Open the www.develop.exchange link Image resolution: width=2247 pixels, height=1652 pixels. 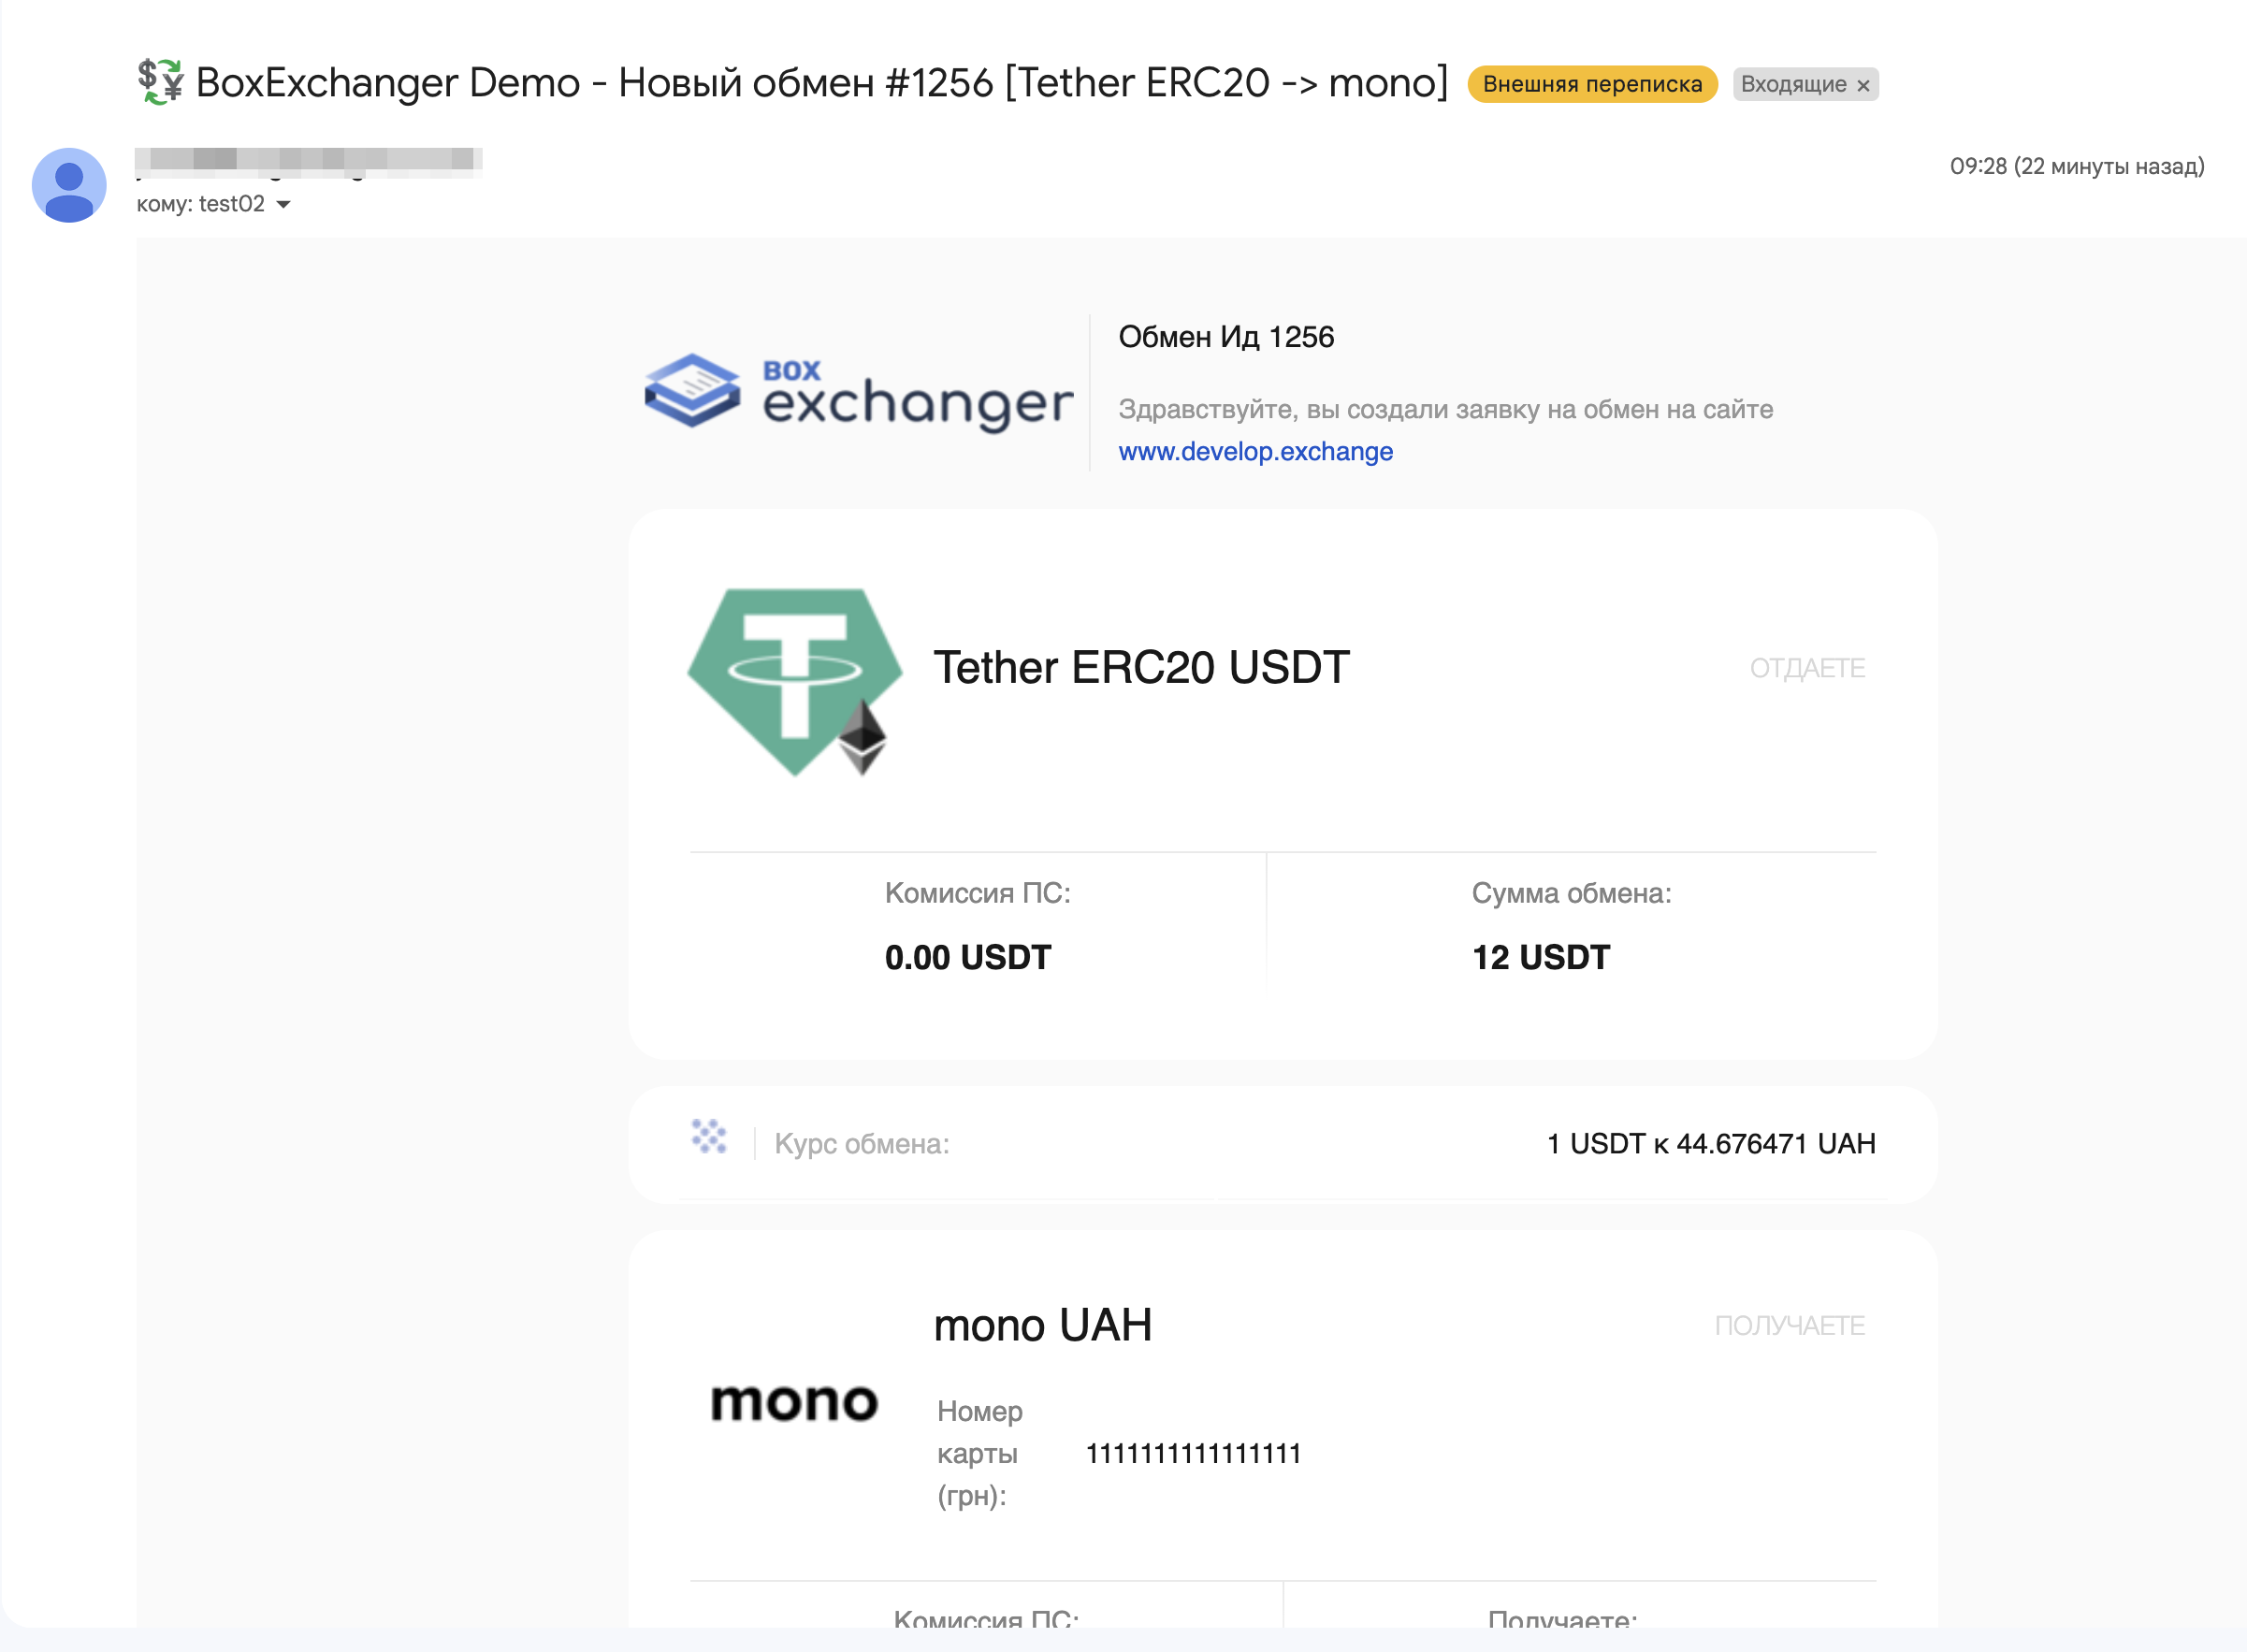(x=1255, y=451)
